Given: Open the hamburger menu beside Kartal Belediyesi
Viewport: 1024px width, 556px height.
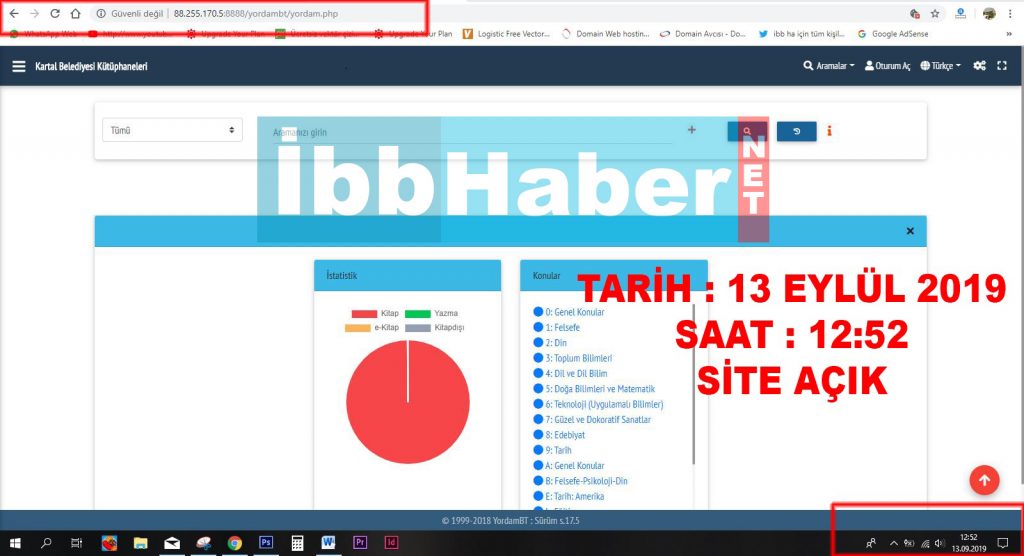Looking at the screenshot, I should tap(19, 66).
